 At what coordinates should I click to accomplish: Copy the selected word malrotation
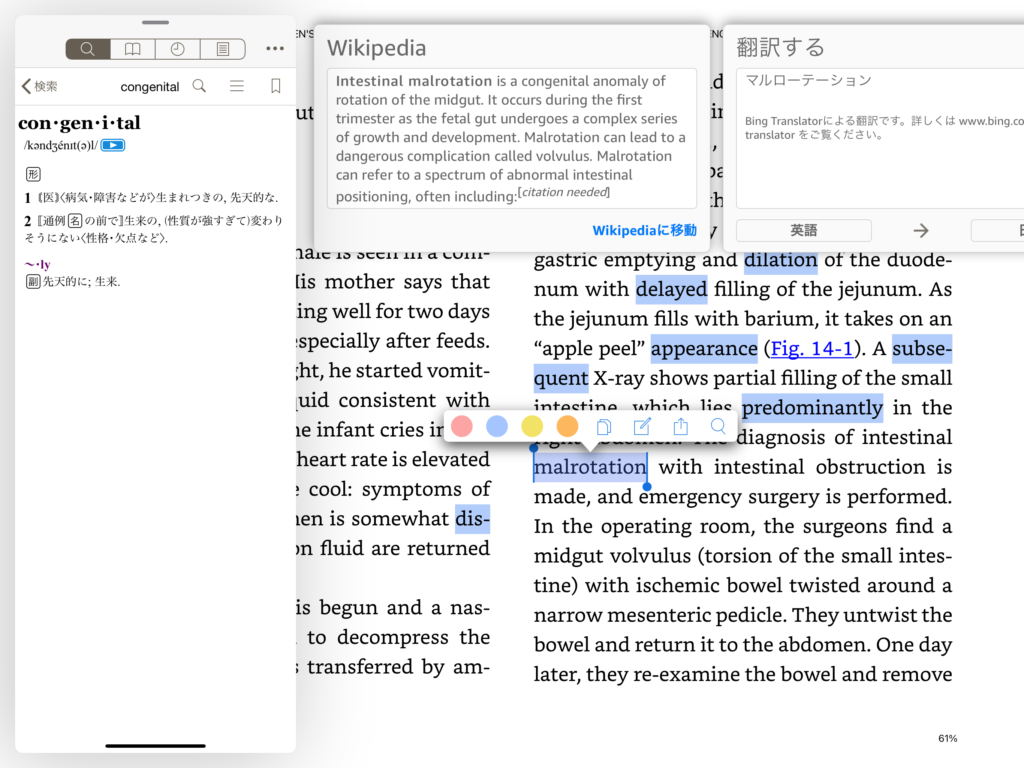tap(604, 426)
